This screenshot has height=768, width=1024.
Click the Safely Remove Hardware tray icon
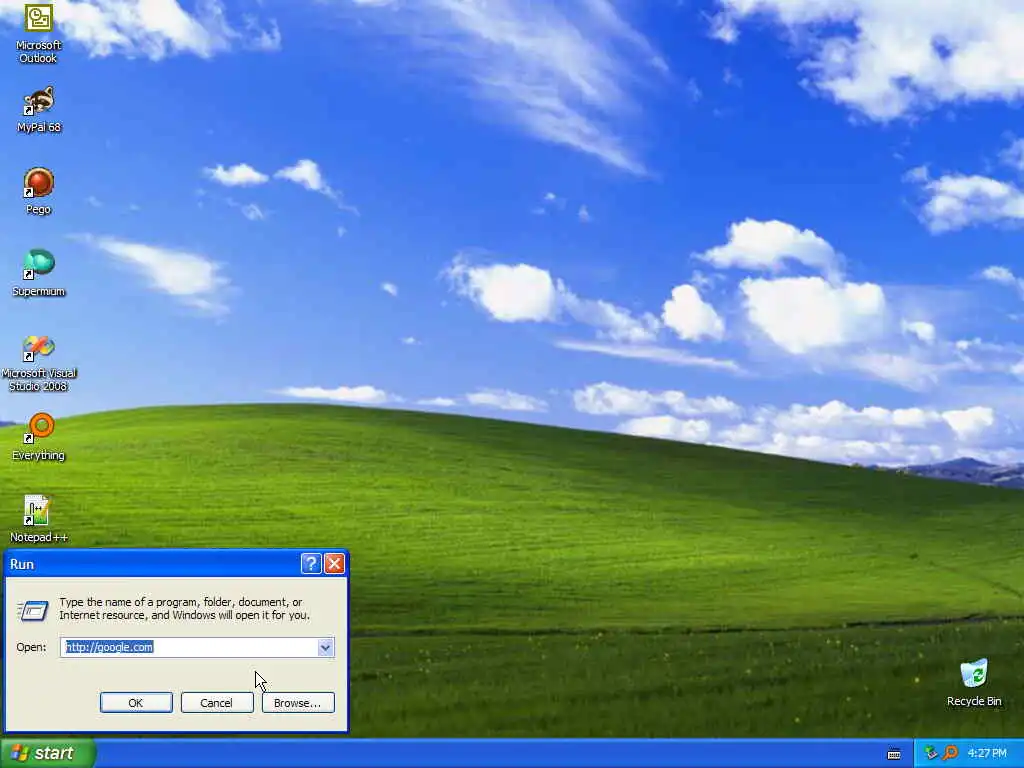coord(931,753)
